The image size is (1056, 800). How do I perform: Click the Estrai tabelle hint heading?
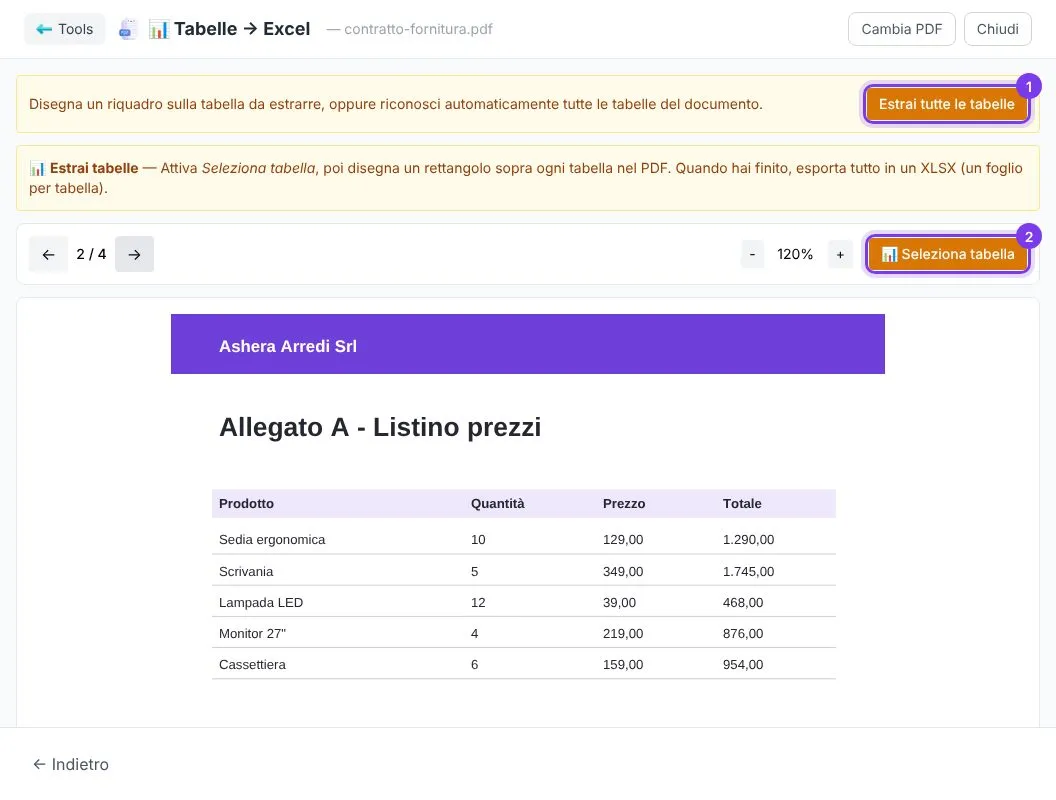click(94, 168)
